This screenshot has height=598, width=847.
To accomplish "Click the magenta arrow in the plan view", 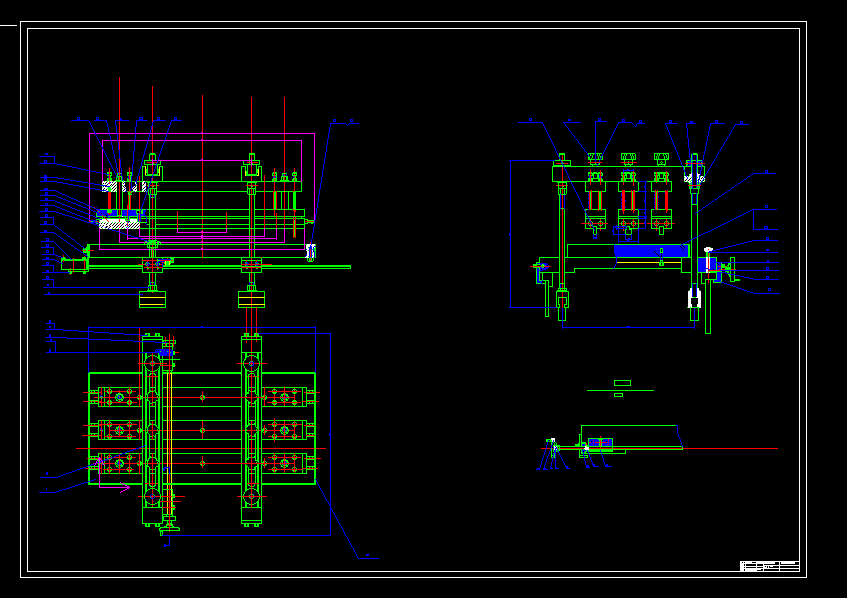I will (123, 489).
